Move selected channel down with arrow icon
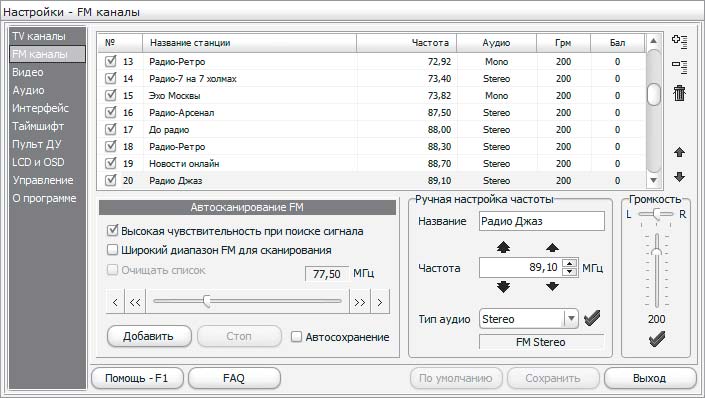Viewport: 705px width, 398px height. click(x=679, y=177)
